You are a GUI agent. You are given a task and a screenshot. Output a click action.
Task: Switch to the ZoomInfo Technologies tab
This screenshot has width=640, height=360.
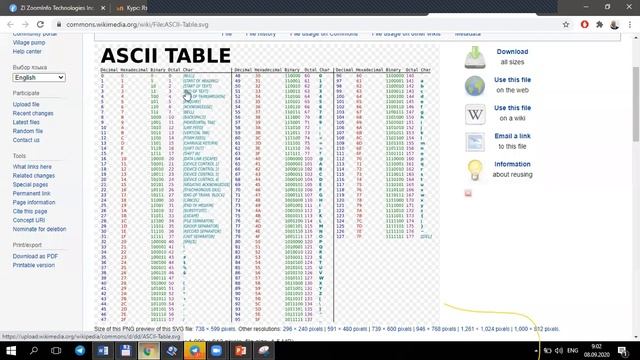[57, 8]
